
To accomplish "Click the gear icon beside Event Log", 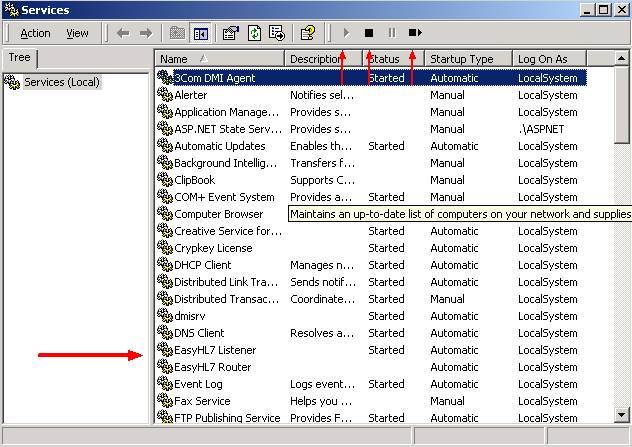I will point(165,383).
